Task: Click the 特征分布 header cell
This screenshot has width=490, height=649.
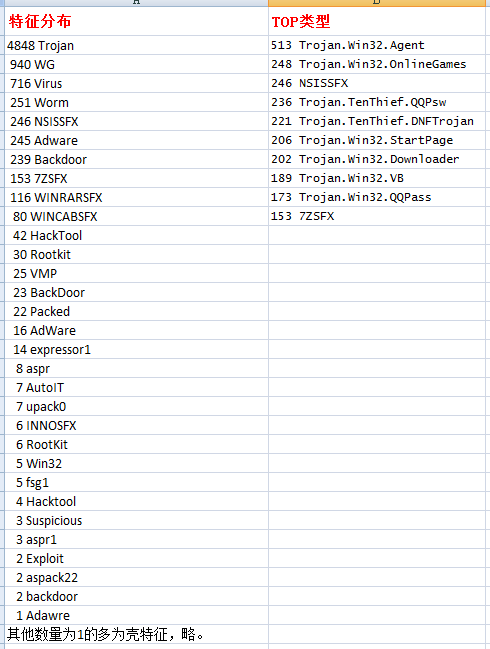Action: 136,21
